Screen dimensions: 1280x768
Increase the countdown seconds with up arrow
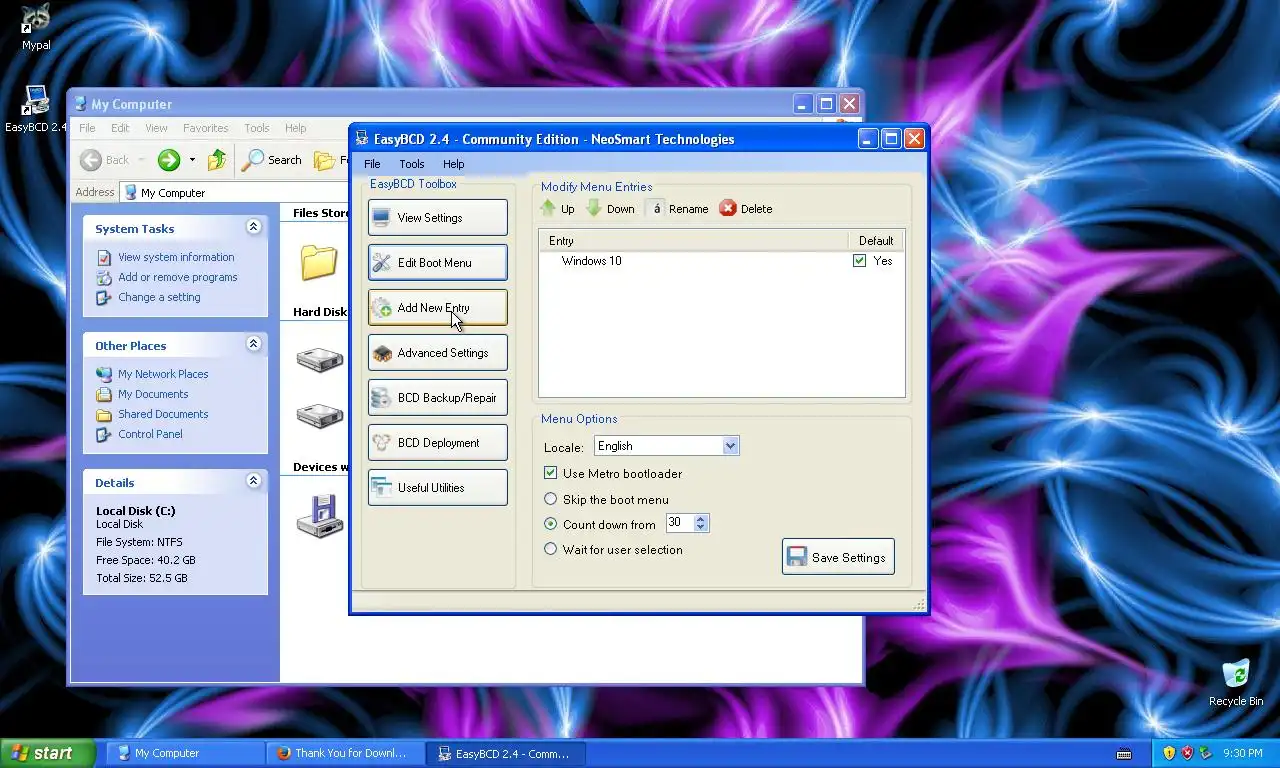pyautogui.click(x=701, y=518)
